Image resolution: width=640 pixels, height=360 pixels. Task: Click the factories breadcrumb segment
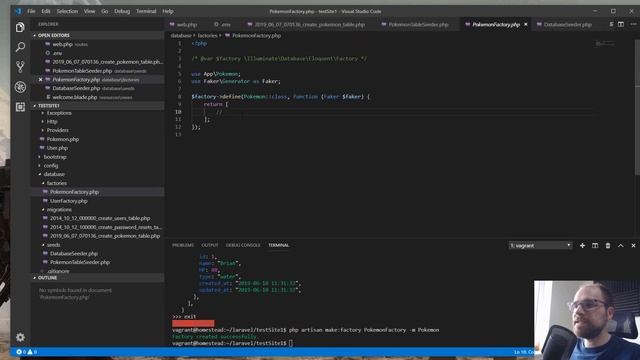(x=207, y=36)
